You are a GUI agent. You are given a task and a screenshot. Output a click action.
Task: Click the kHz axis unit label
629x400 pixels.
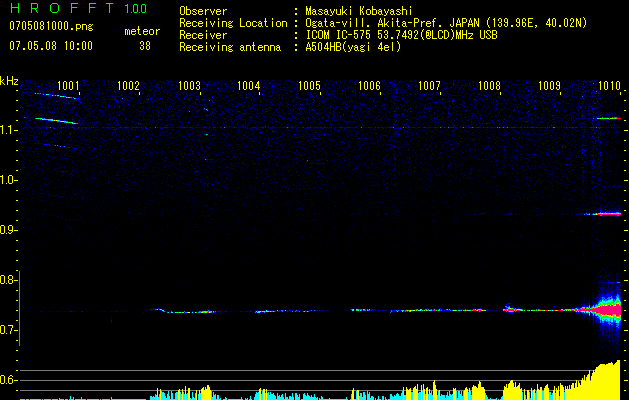pos(9,81)
